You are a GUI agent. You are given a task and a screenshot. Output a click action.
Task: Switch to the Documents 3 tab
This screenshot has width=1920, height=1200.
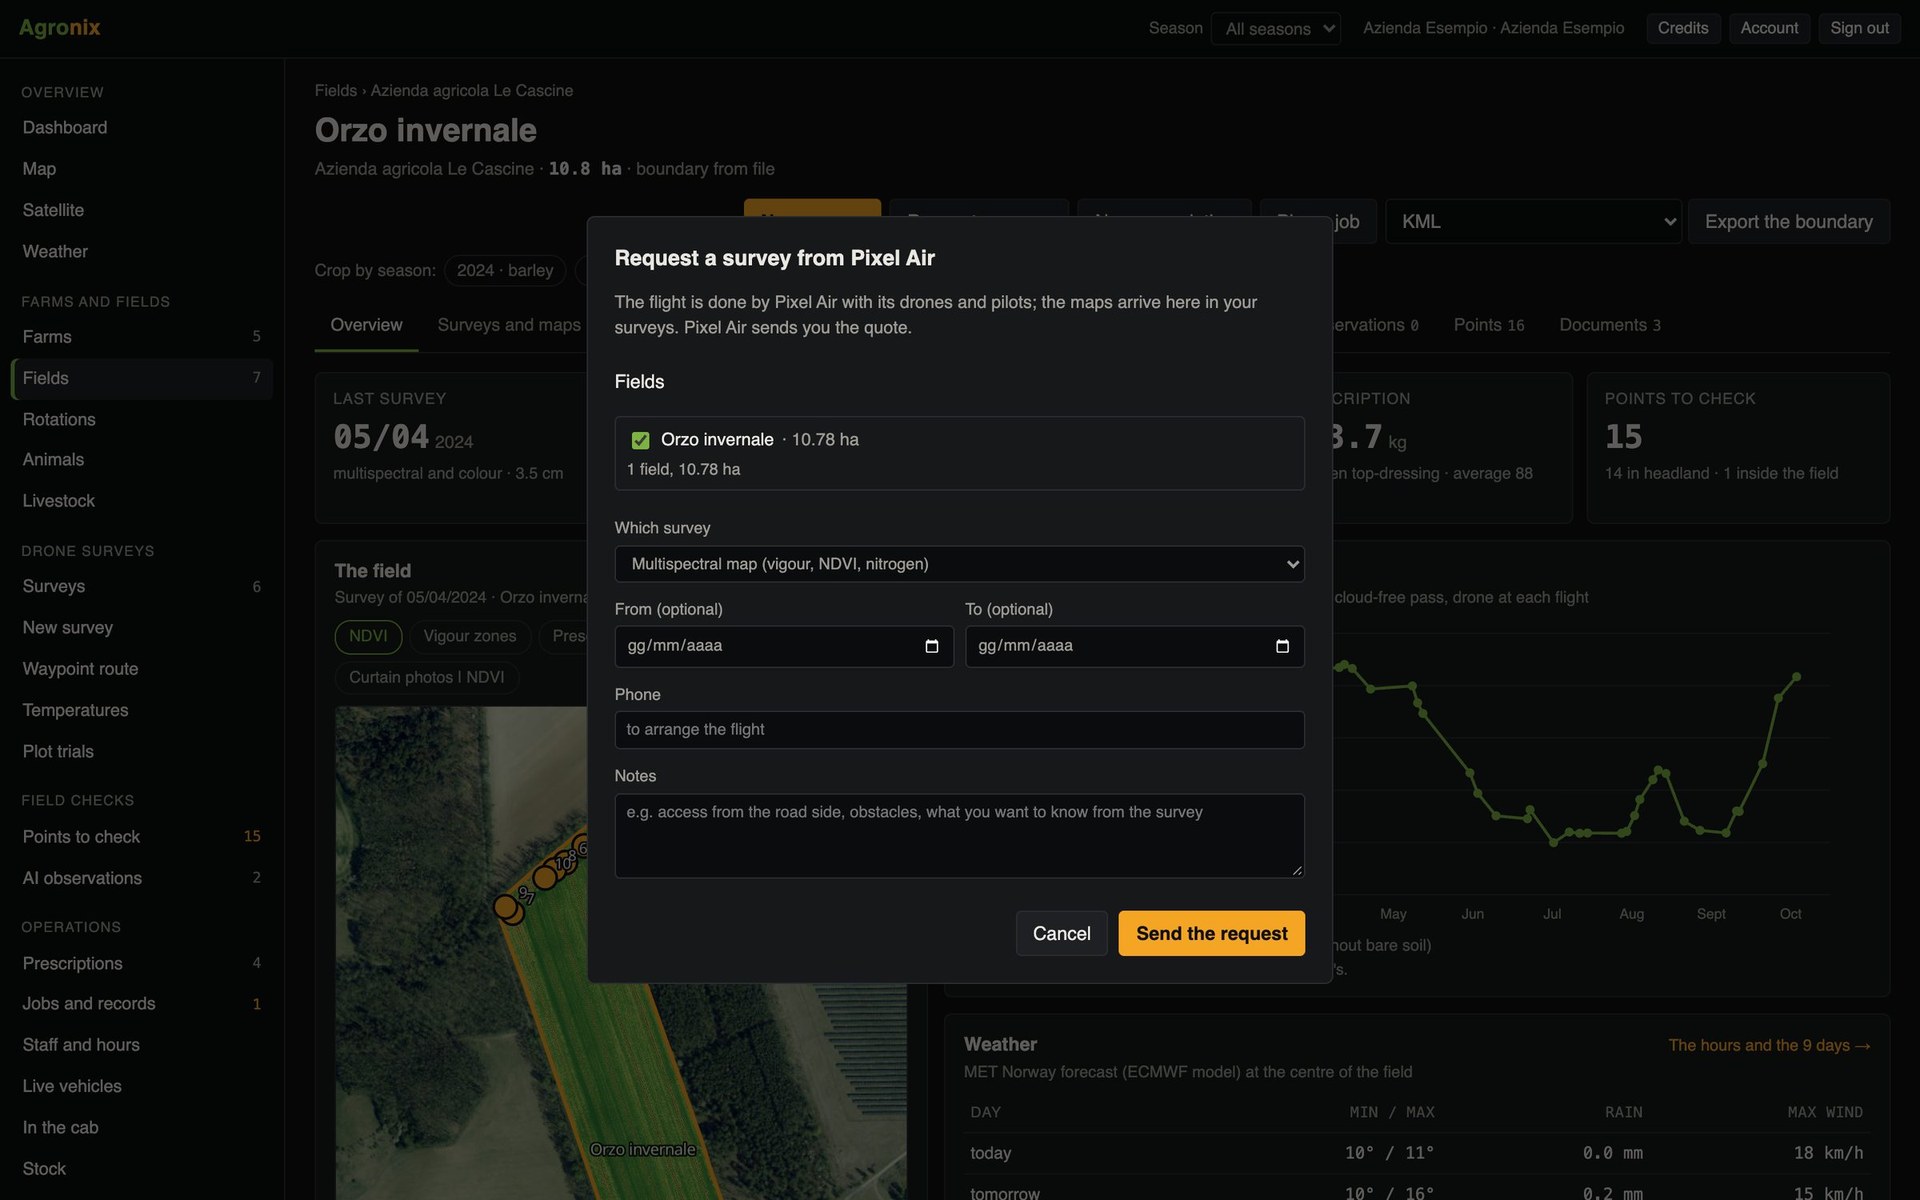(x=1610, y=325)
